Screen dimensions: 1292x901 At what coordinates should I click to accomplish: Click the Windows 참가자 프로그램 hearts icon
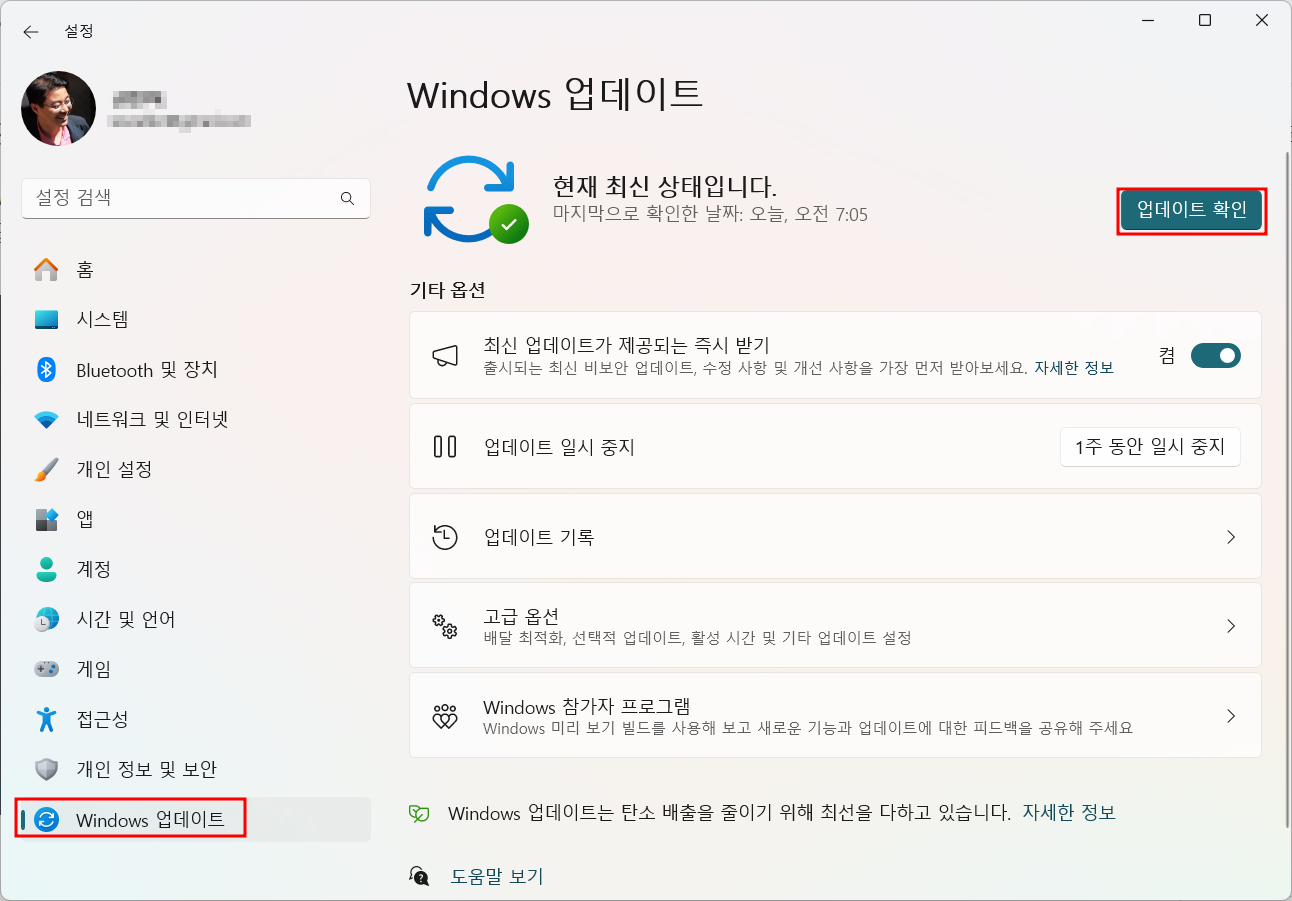pos(445,716)
